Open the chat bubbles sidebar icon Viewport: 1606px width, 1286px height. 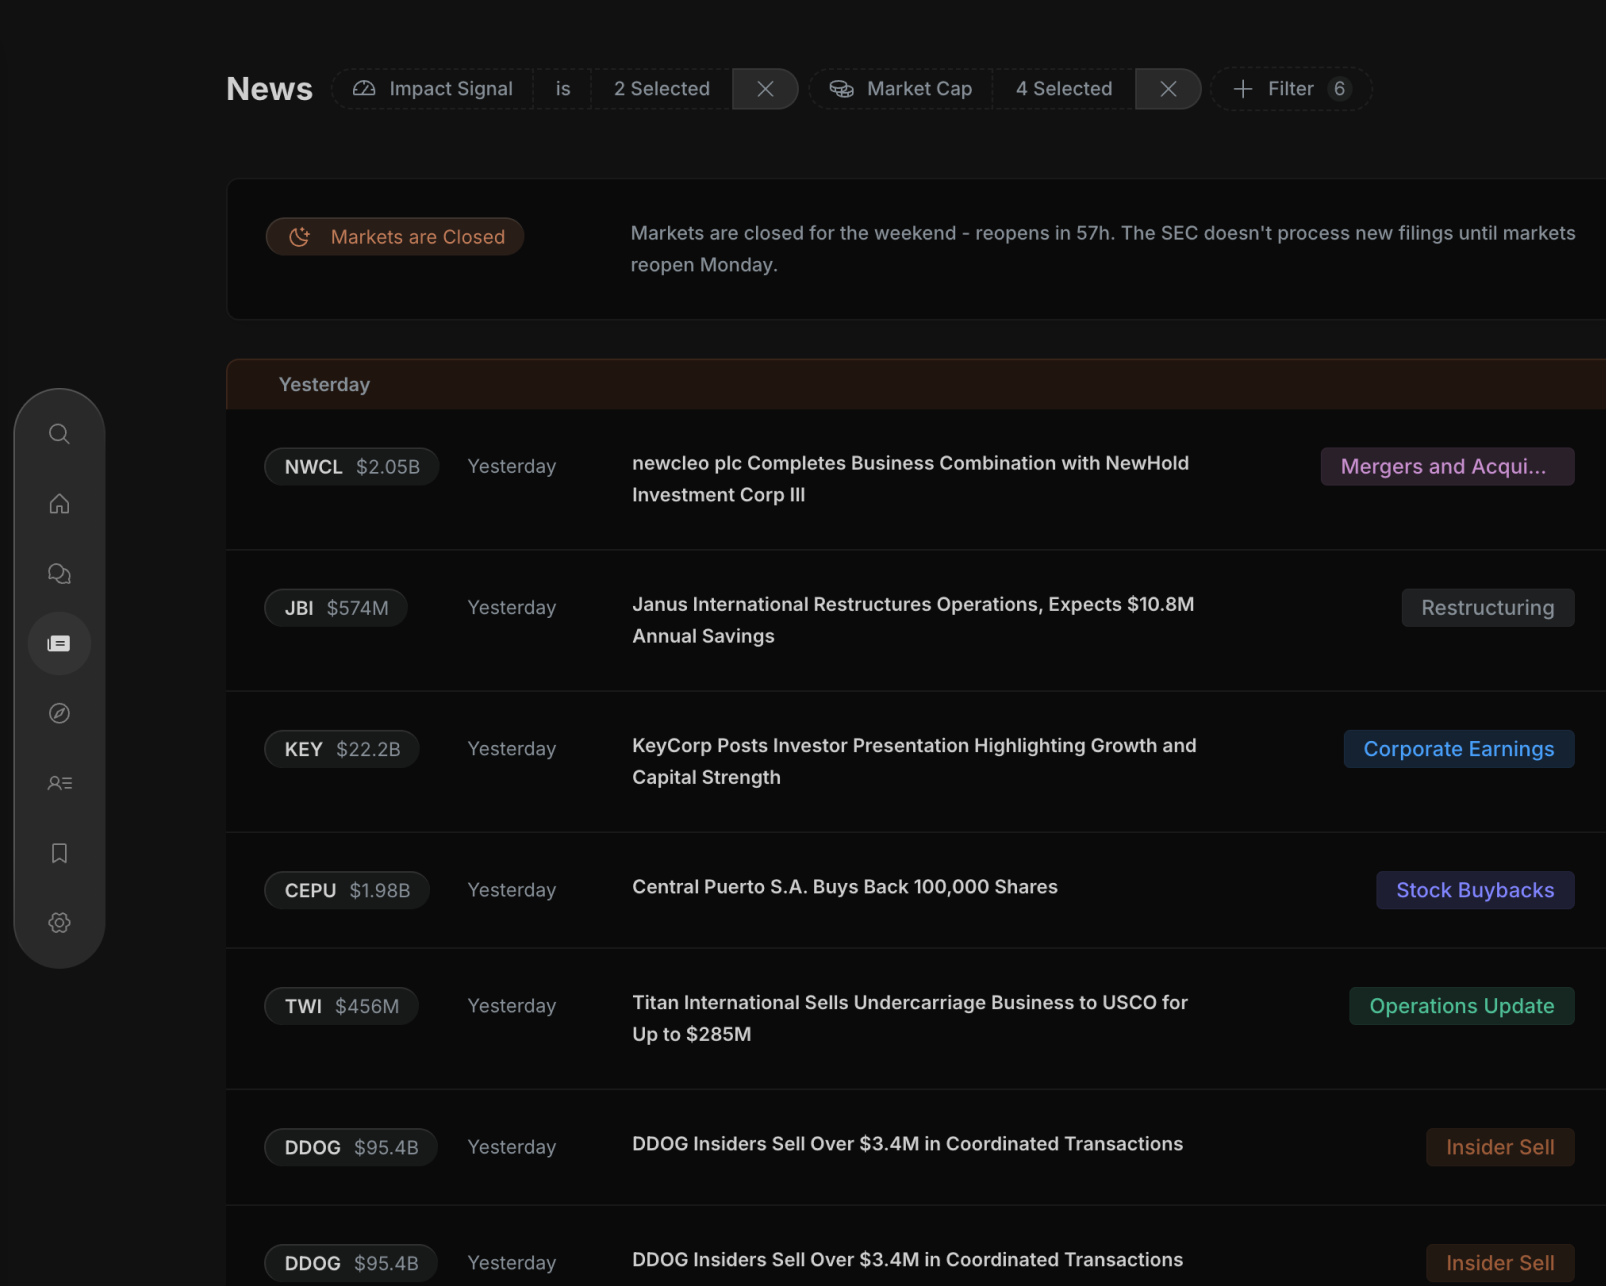[x=59, y=574]
